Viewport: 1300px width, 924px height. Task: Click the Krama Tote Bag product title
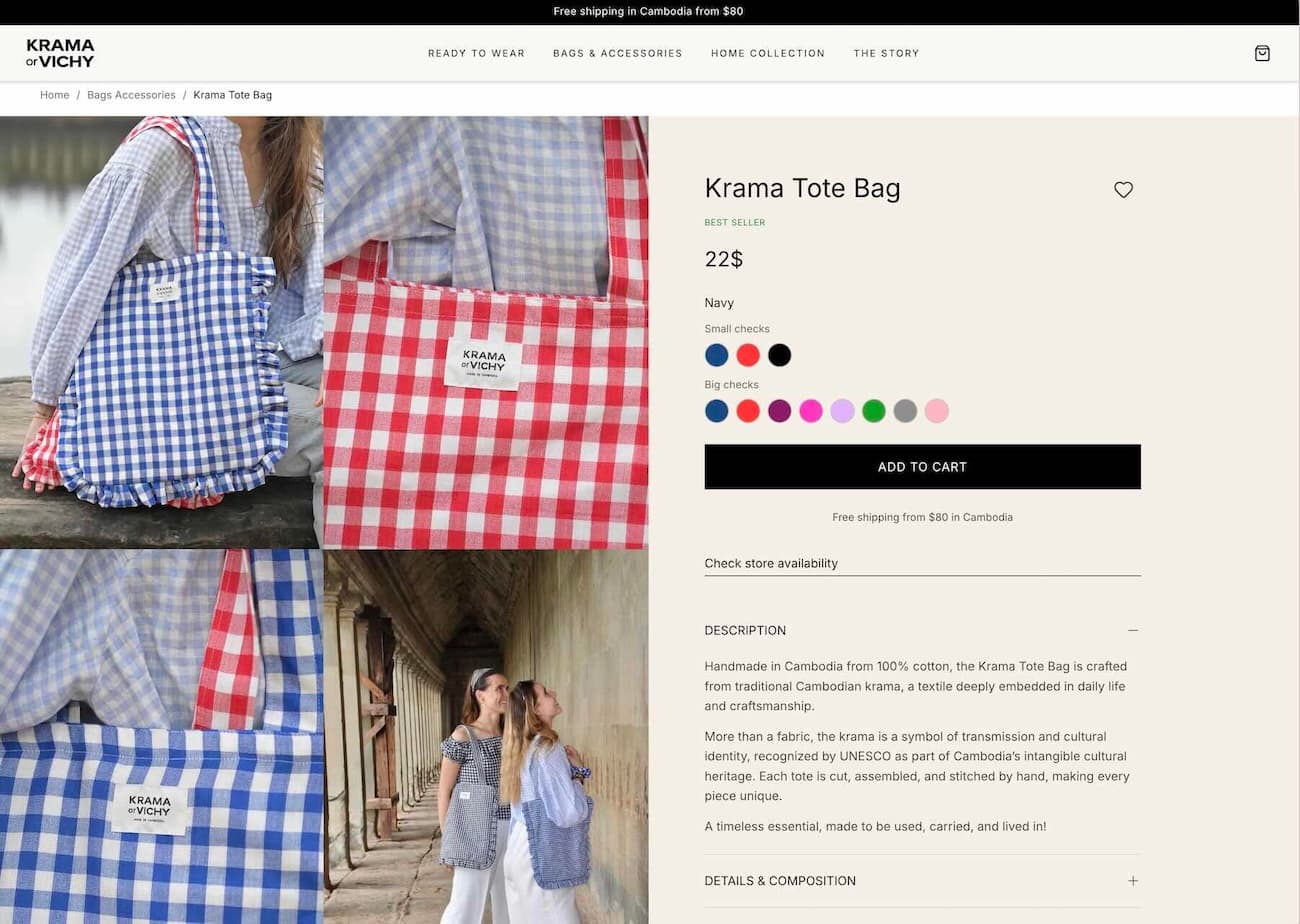coord(803,188)
